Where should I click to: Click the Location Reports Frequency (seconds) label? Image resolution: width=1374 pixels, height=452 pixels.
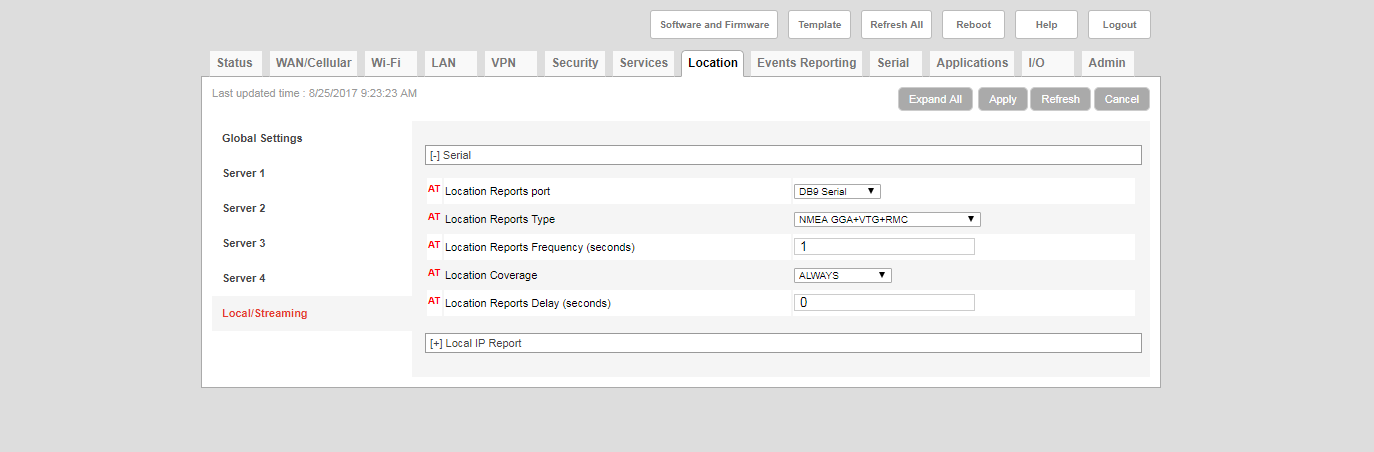pyautogui.click(x=540, y=247)
